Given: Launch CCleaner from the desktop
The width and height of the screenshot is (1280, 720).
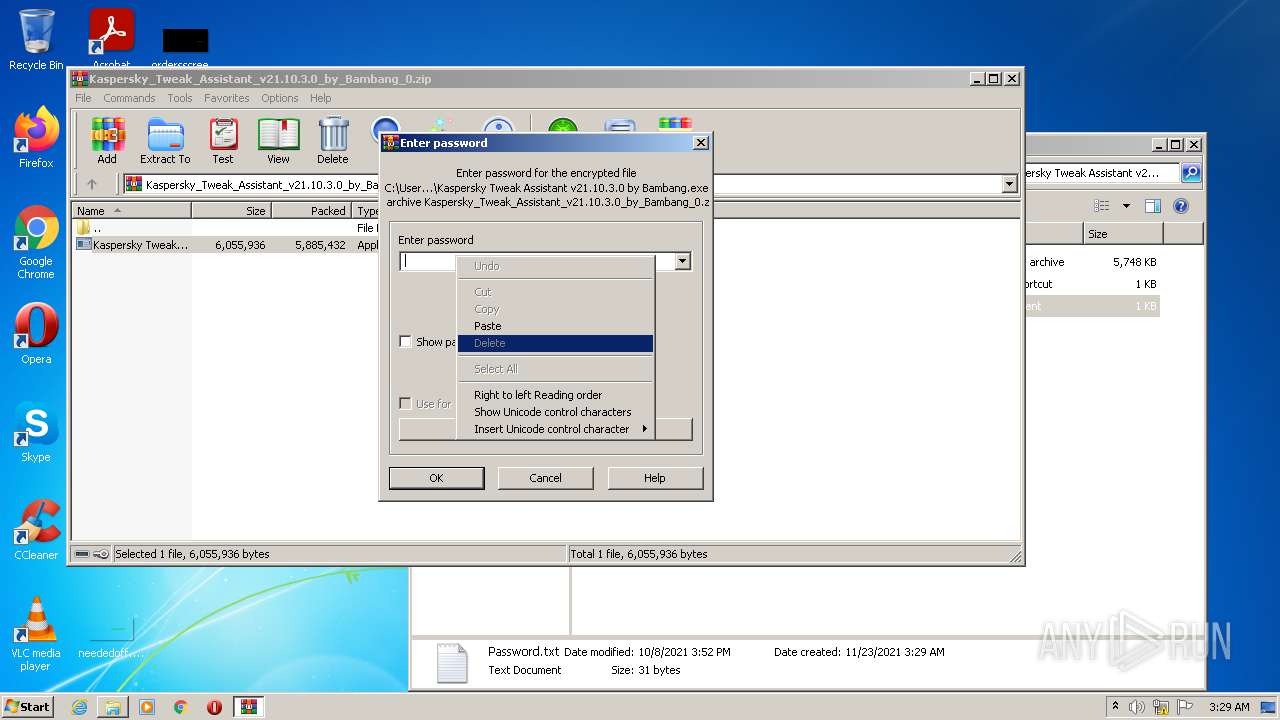Looking at the screenshot, I should pyautogui.click(x=36, y=530).
